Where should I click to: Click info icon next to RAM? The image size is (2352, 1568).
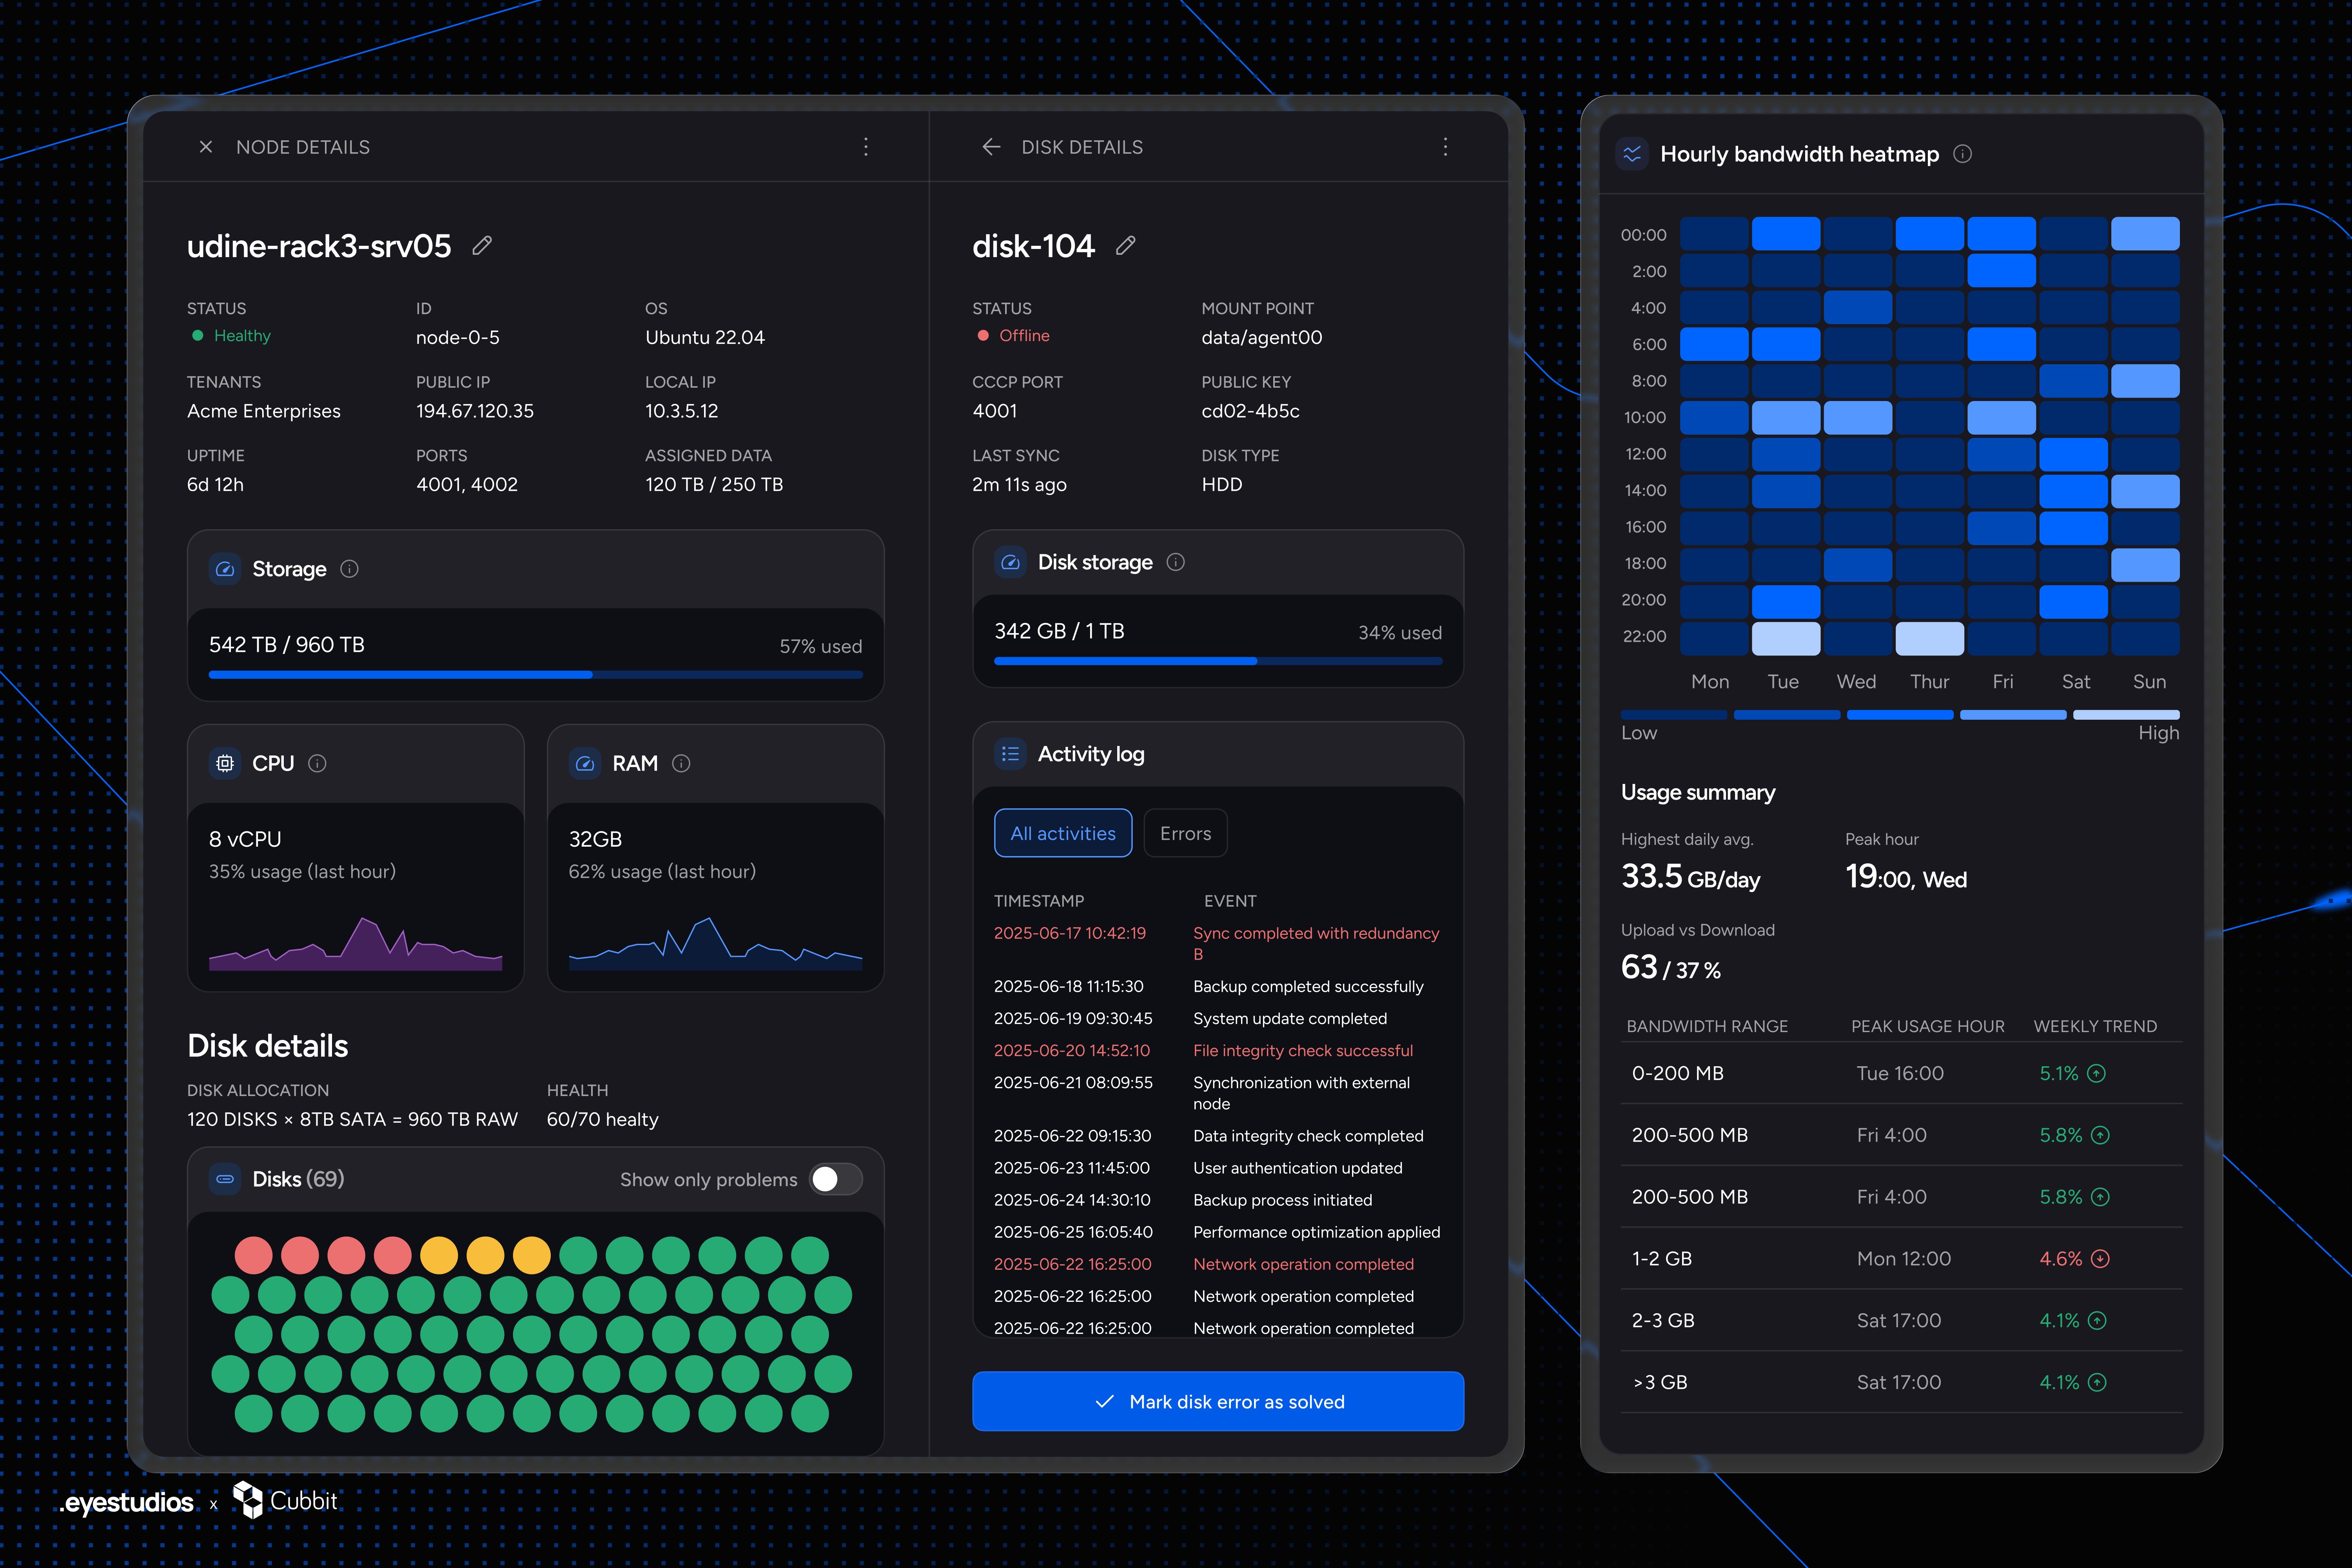pos(681,764)
